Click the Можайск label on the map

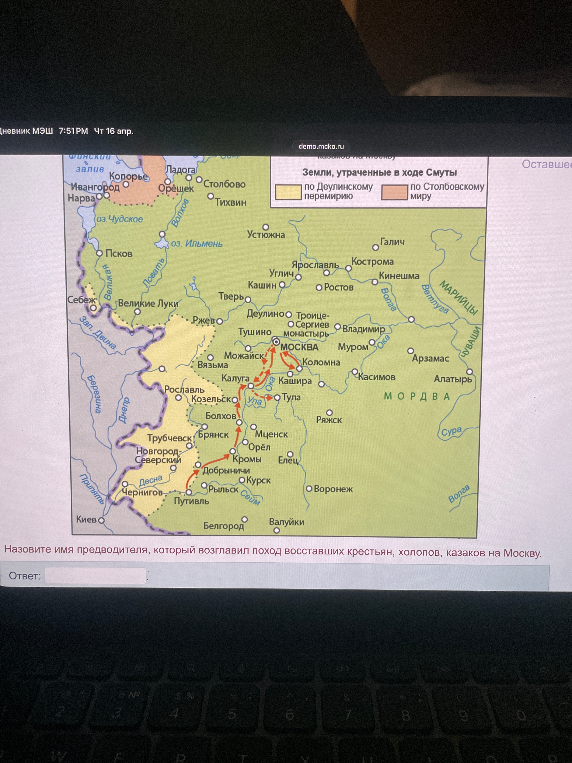click(244, 356)
